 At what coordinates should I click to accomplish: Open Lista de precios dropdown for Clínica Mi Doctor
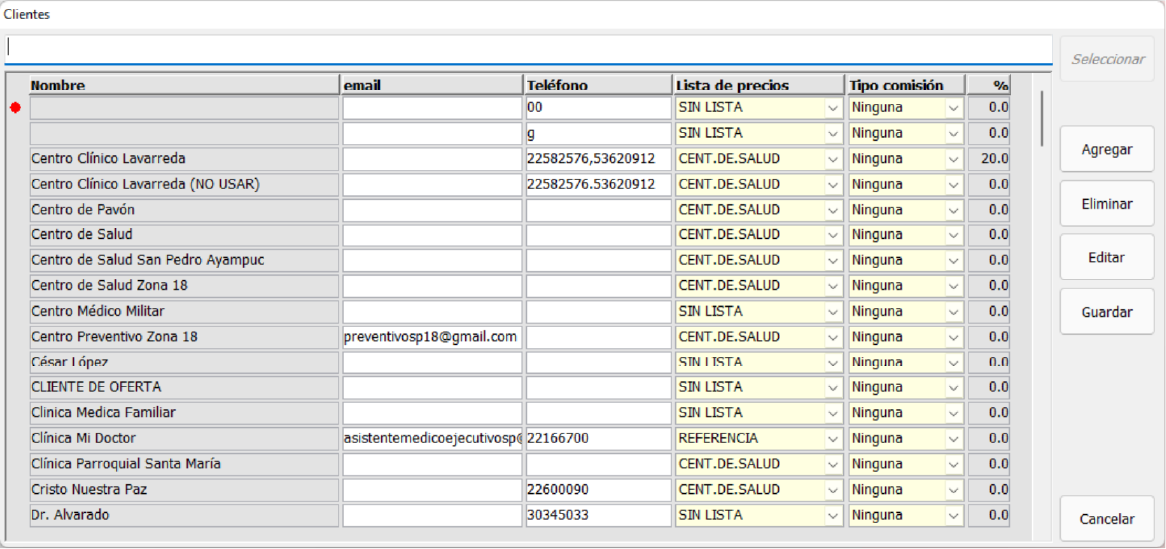tap(833, 439)
